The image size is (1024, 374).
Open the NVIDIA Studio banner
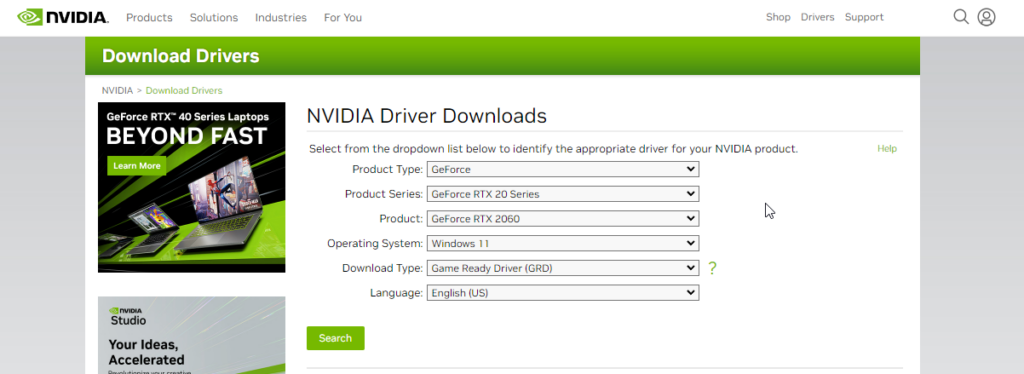pyautogui.click(x=191, y=335)
